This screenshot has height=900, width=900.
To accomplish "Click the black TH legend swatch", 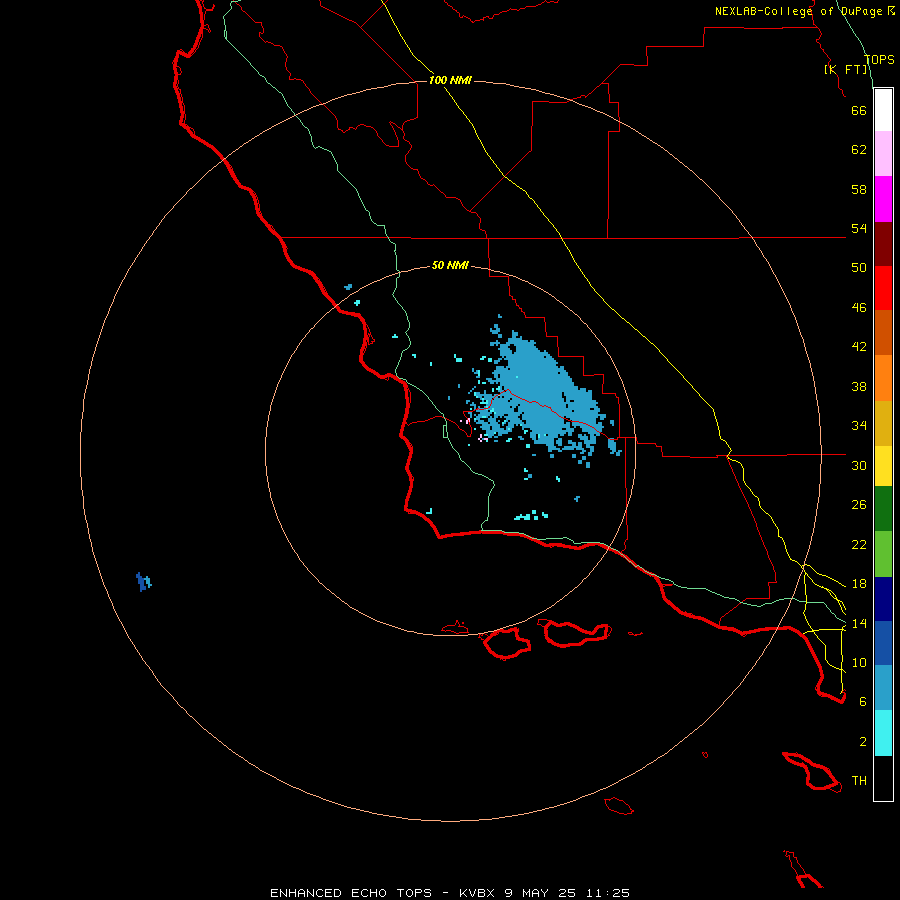I will pos(883,778).
